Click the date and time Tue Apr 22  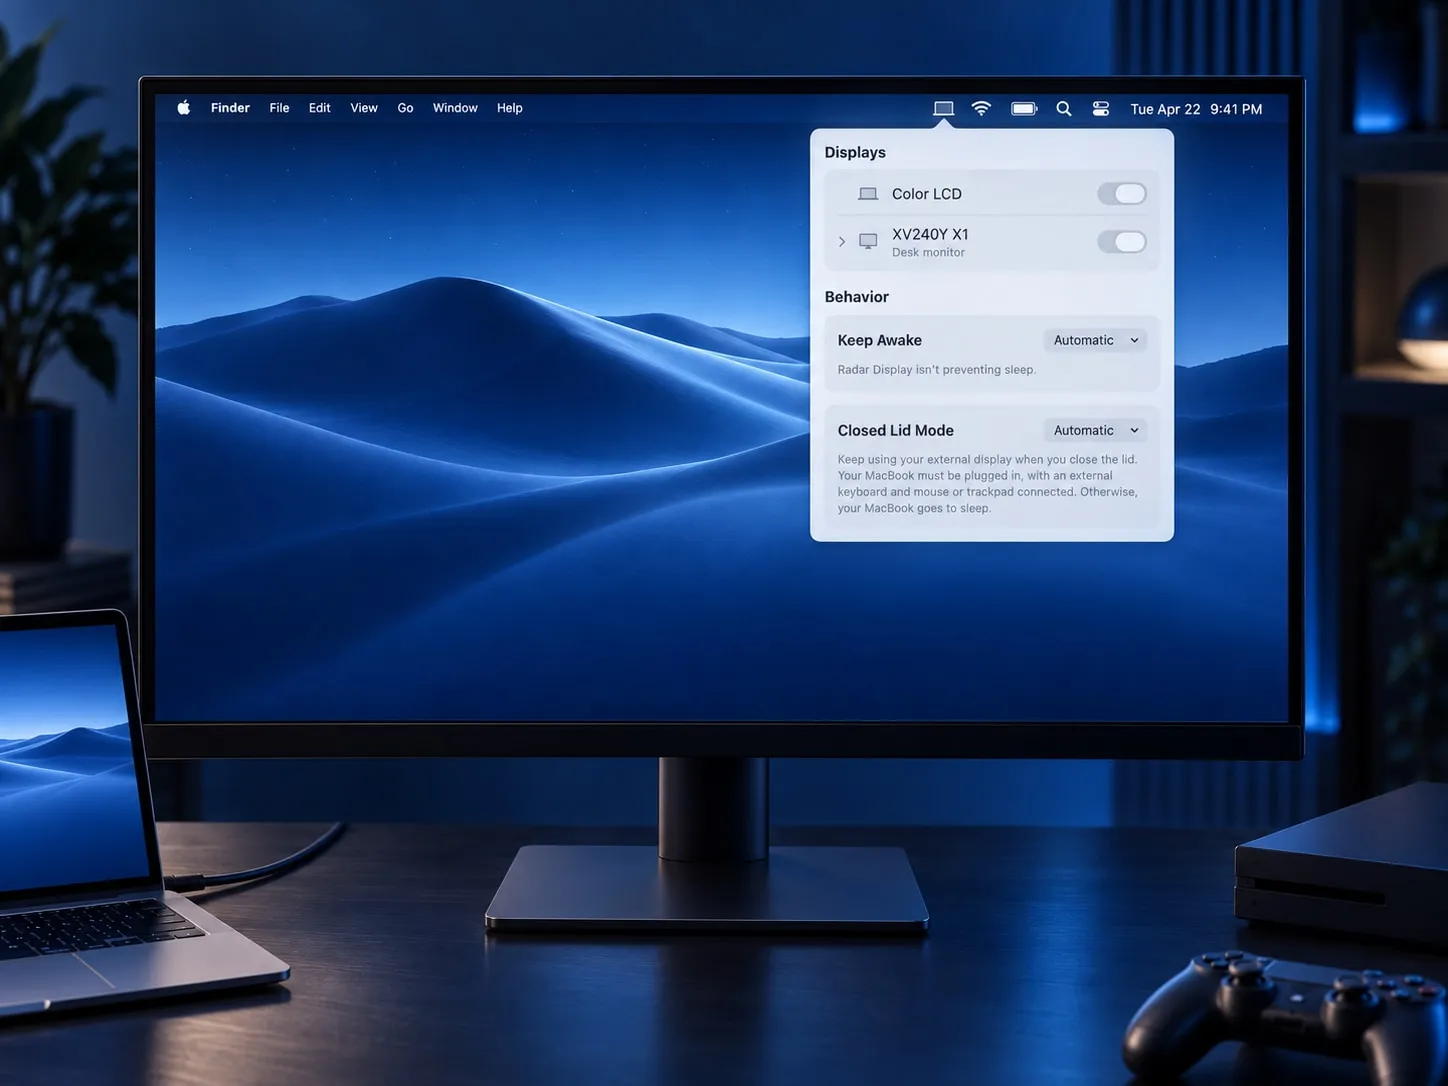pyautogui.click(x=1196, y=109)
